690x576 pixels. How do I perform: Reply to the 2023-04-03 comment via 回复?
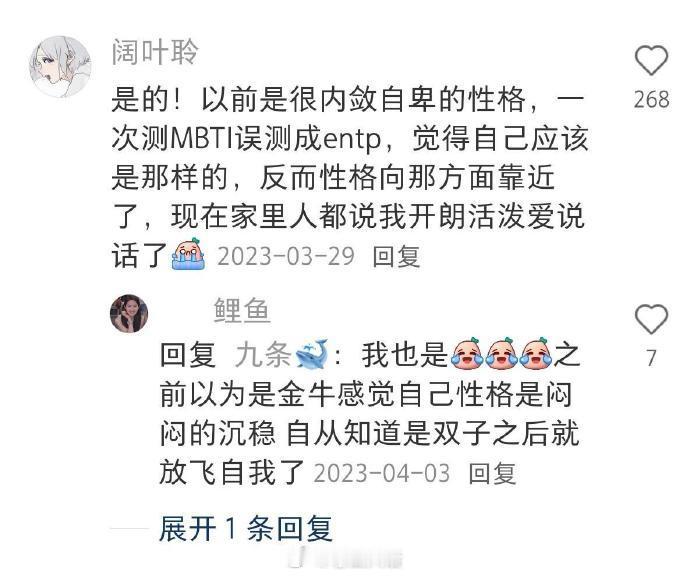click(492, 473)
